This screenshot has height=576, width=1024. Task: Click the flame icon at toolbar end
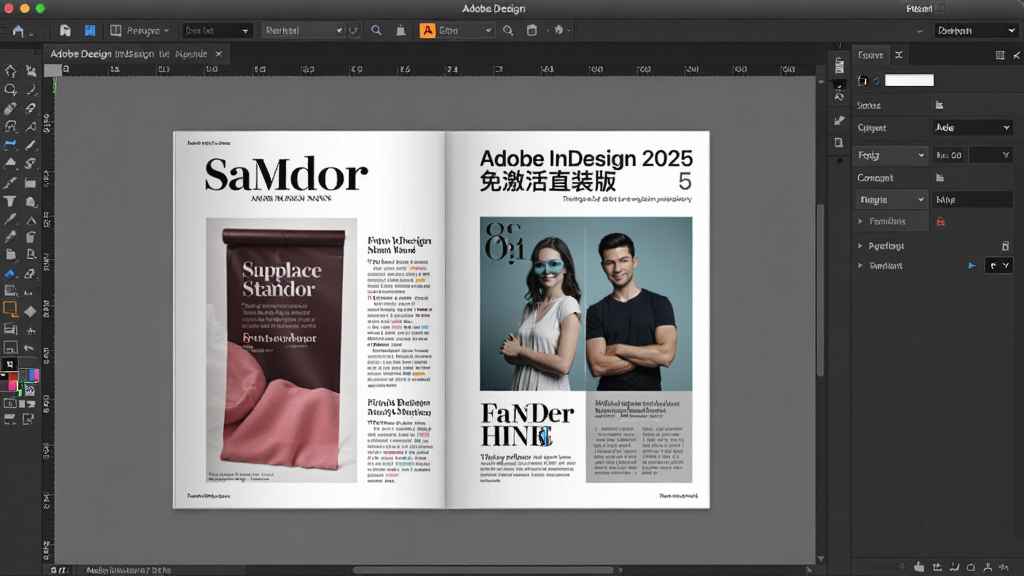558,30
